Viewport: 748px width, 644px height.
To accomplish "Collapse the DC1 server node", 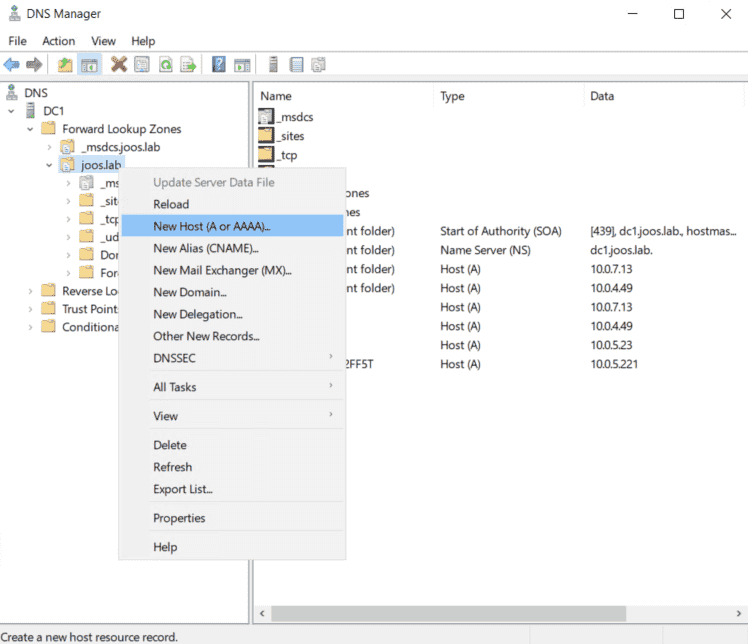I will coord(11,111).
